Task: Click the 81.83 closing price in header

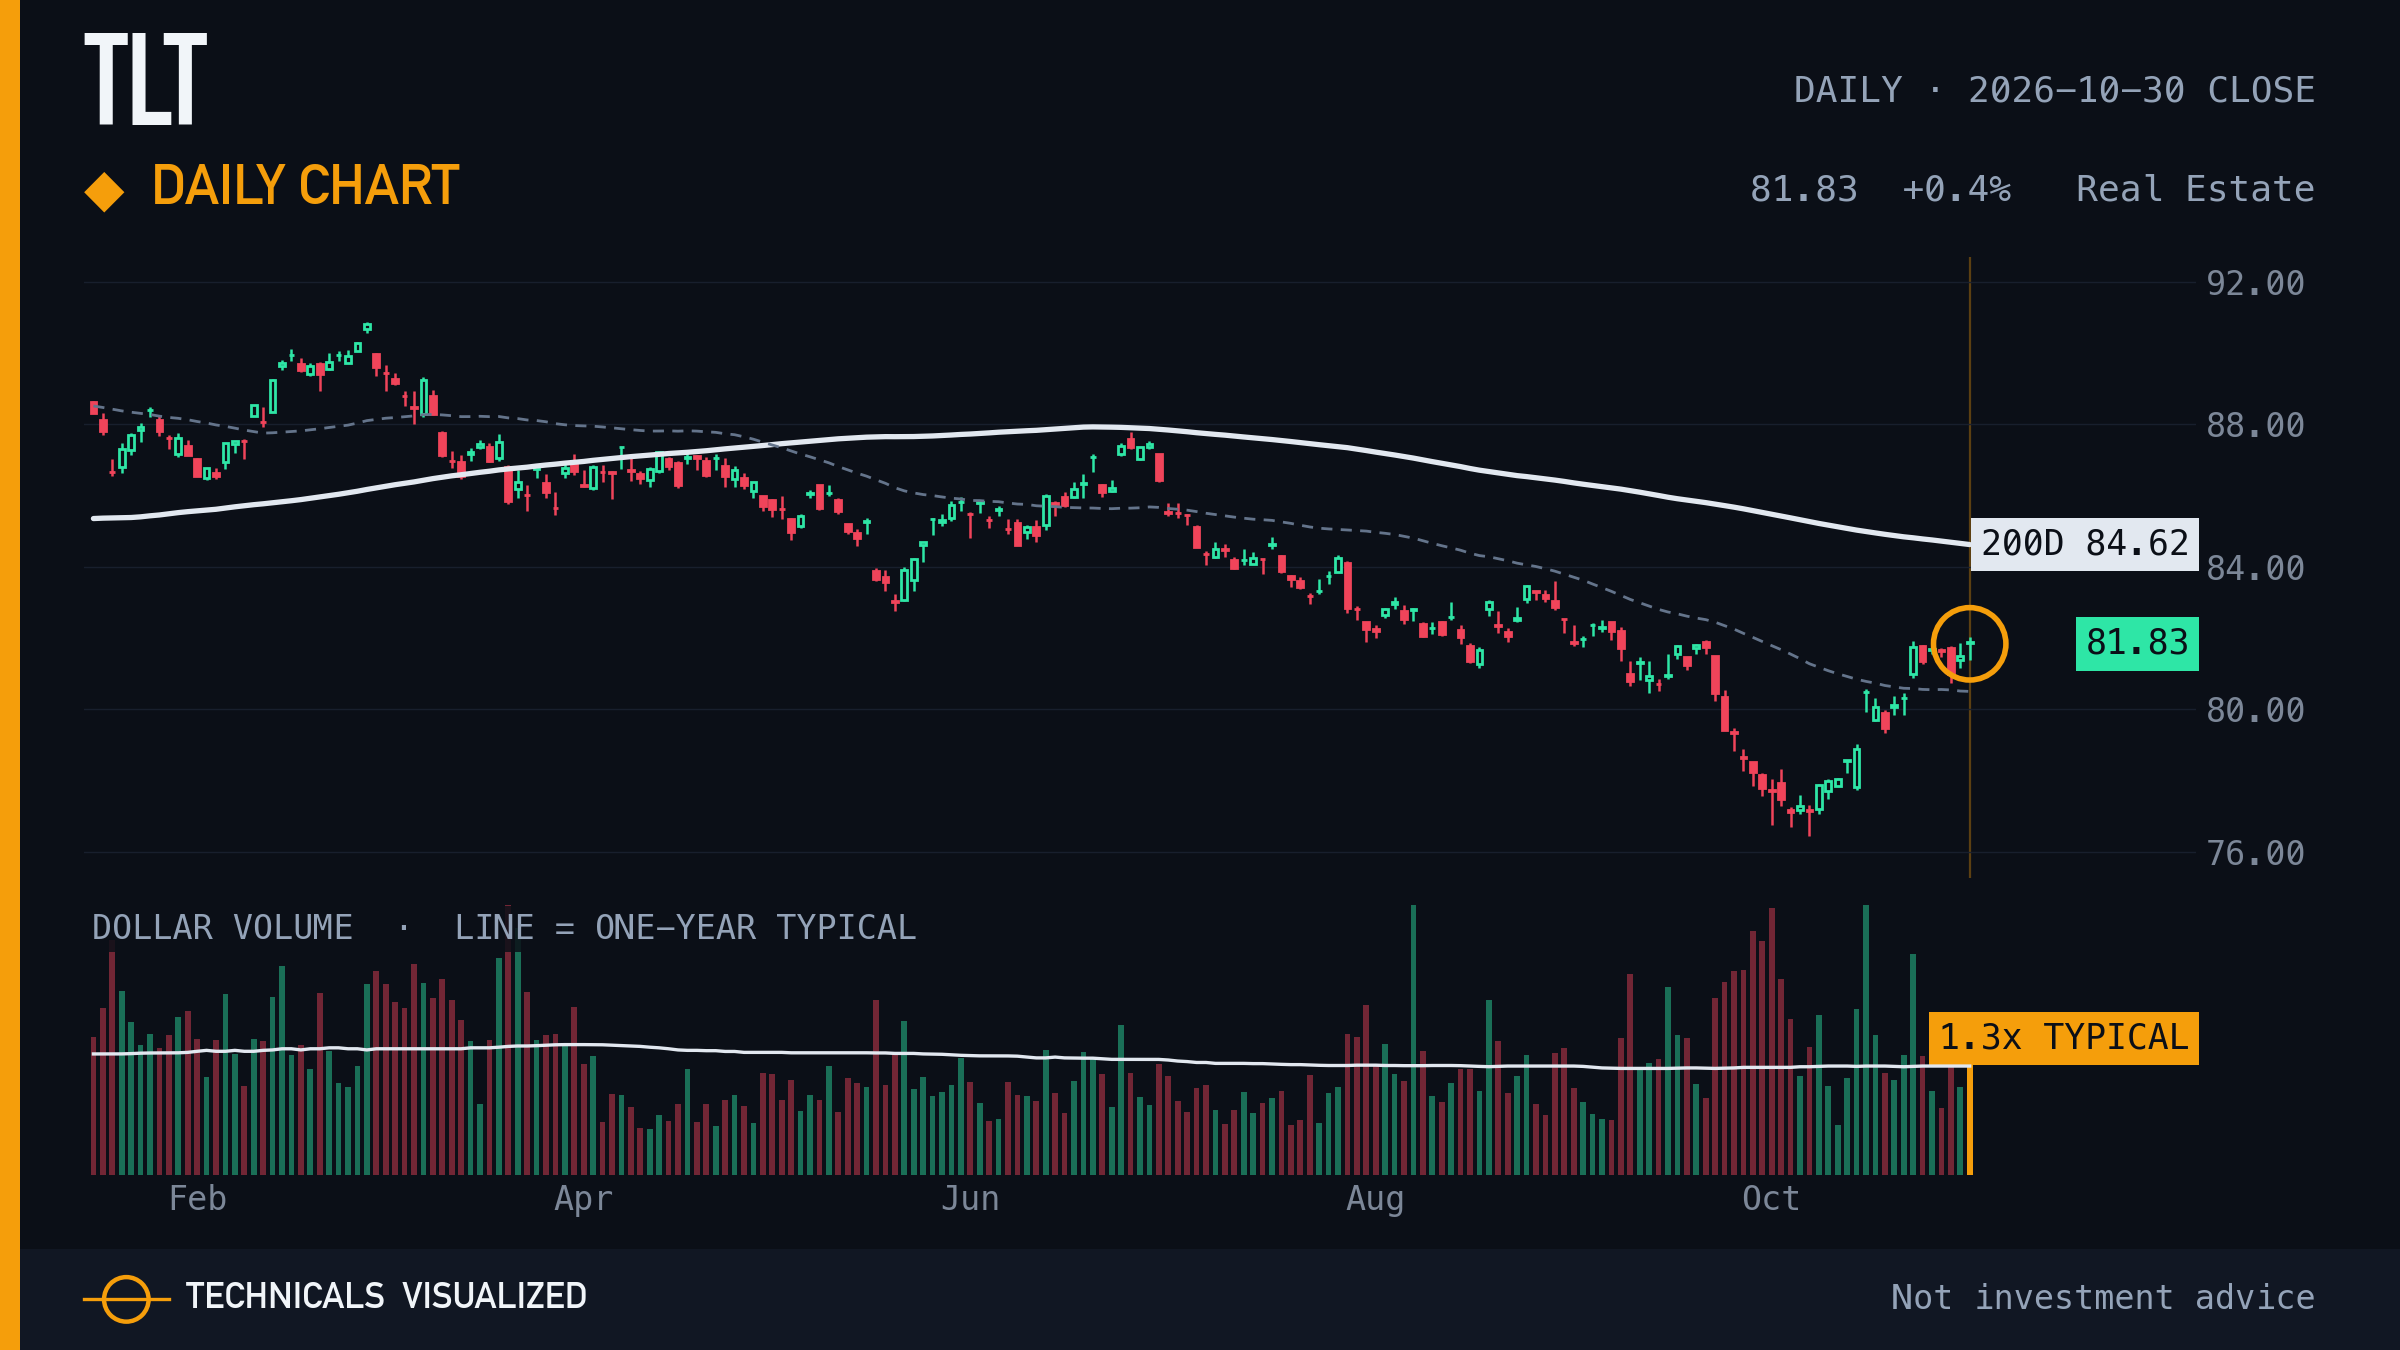Action: [1803, 189]
